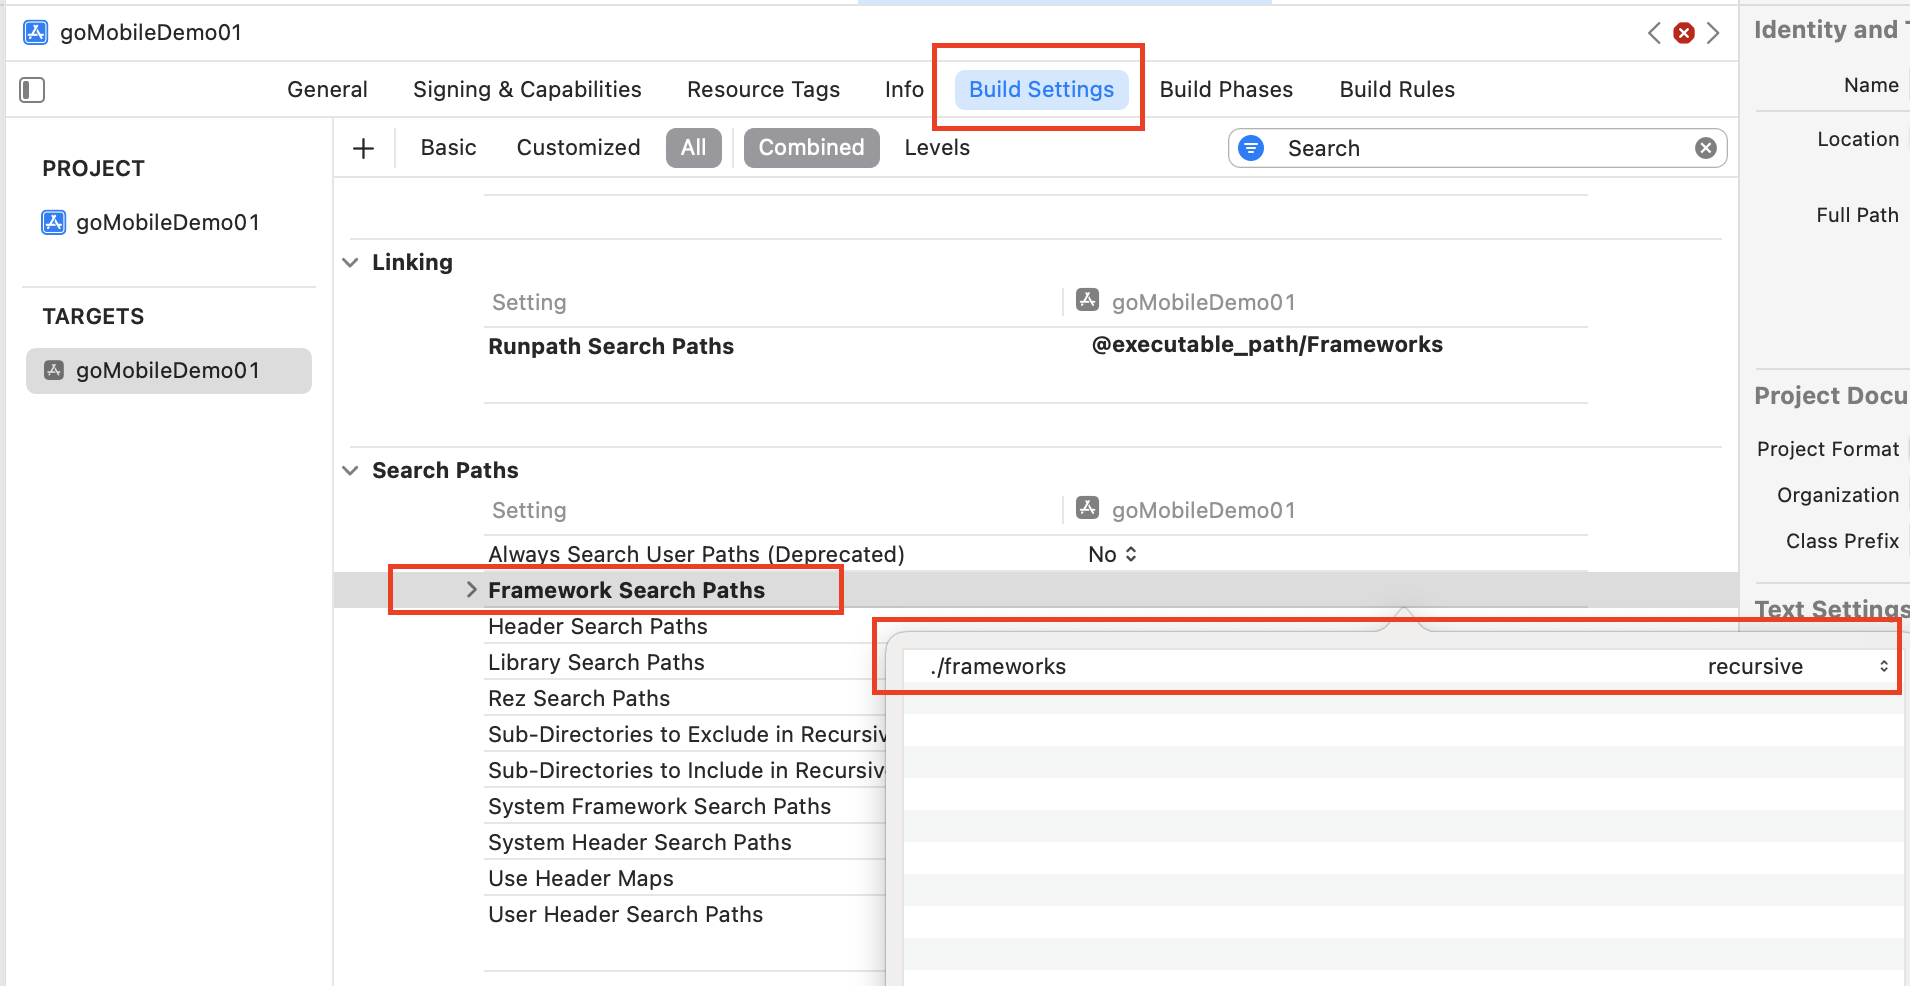Collapse the Linking section
Screen dimensions: 1910x986
(351, 262)
